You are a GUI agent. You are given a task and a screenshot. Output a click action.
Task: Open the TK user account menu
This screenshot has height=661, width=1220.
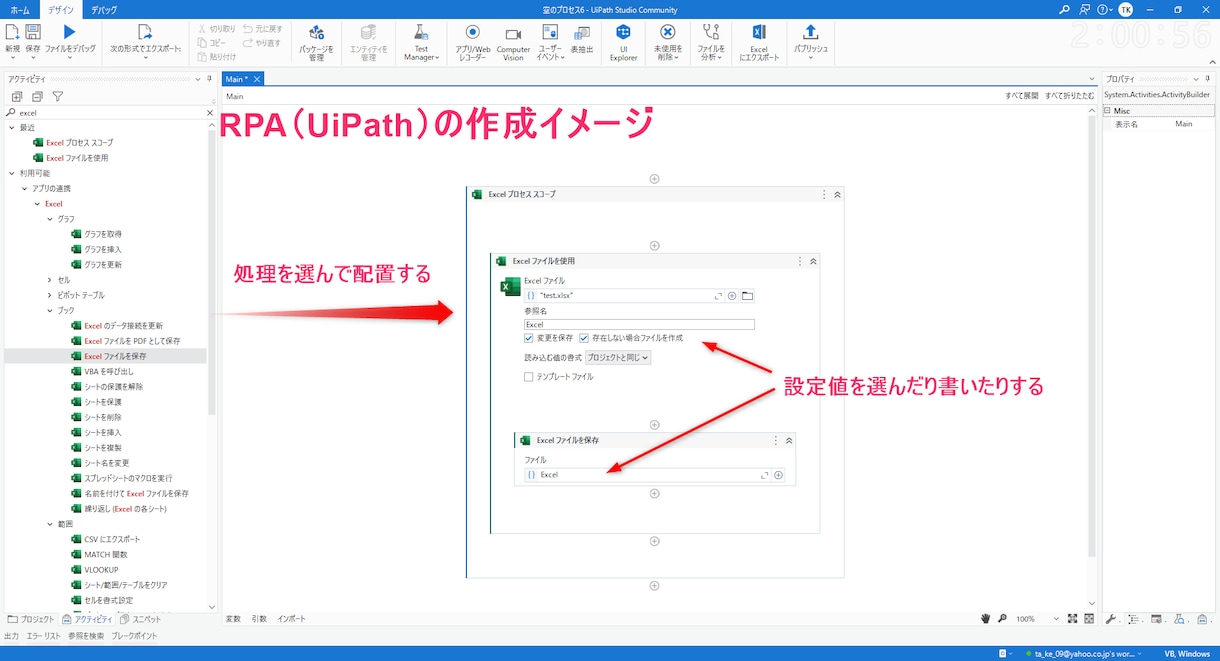click(x=1126, y=9)
